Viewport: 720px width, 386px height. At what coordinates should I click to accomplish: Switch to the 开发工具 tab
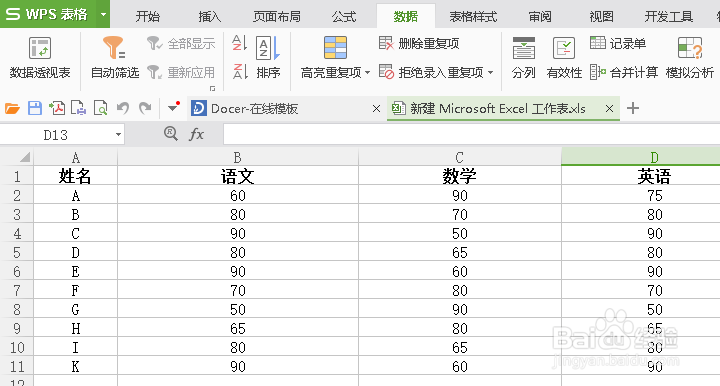pos(669,17)
